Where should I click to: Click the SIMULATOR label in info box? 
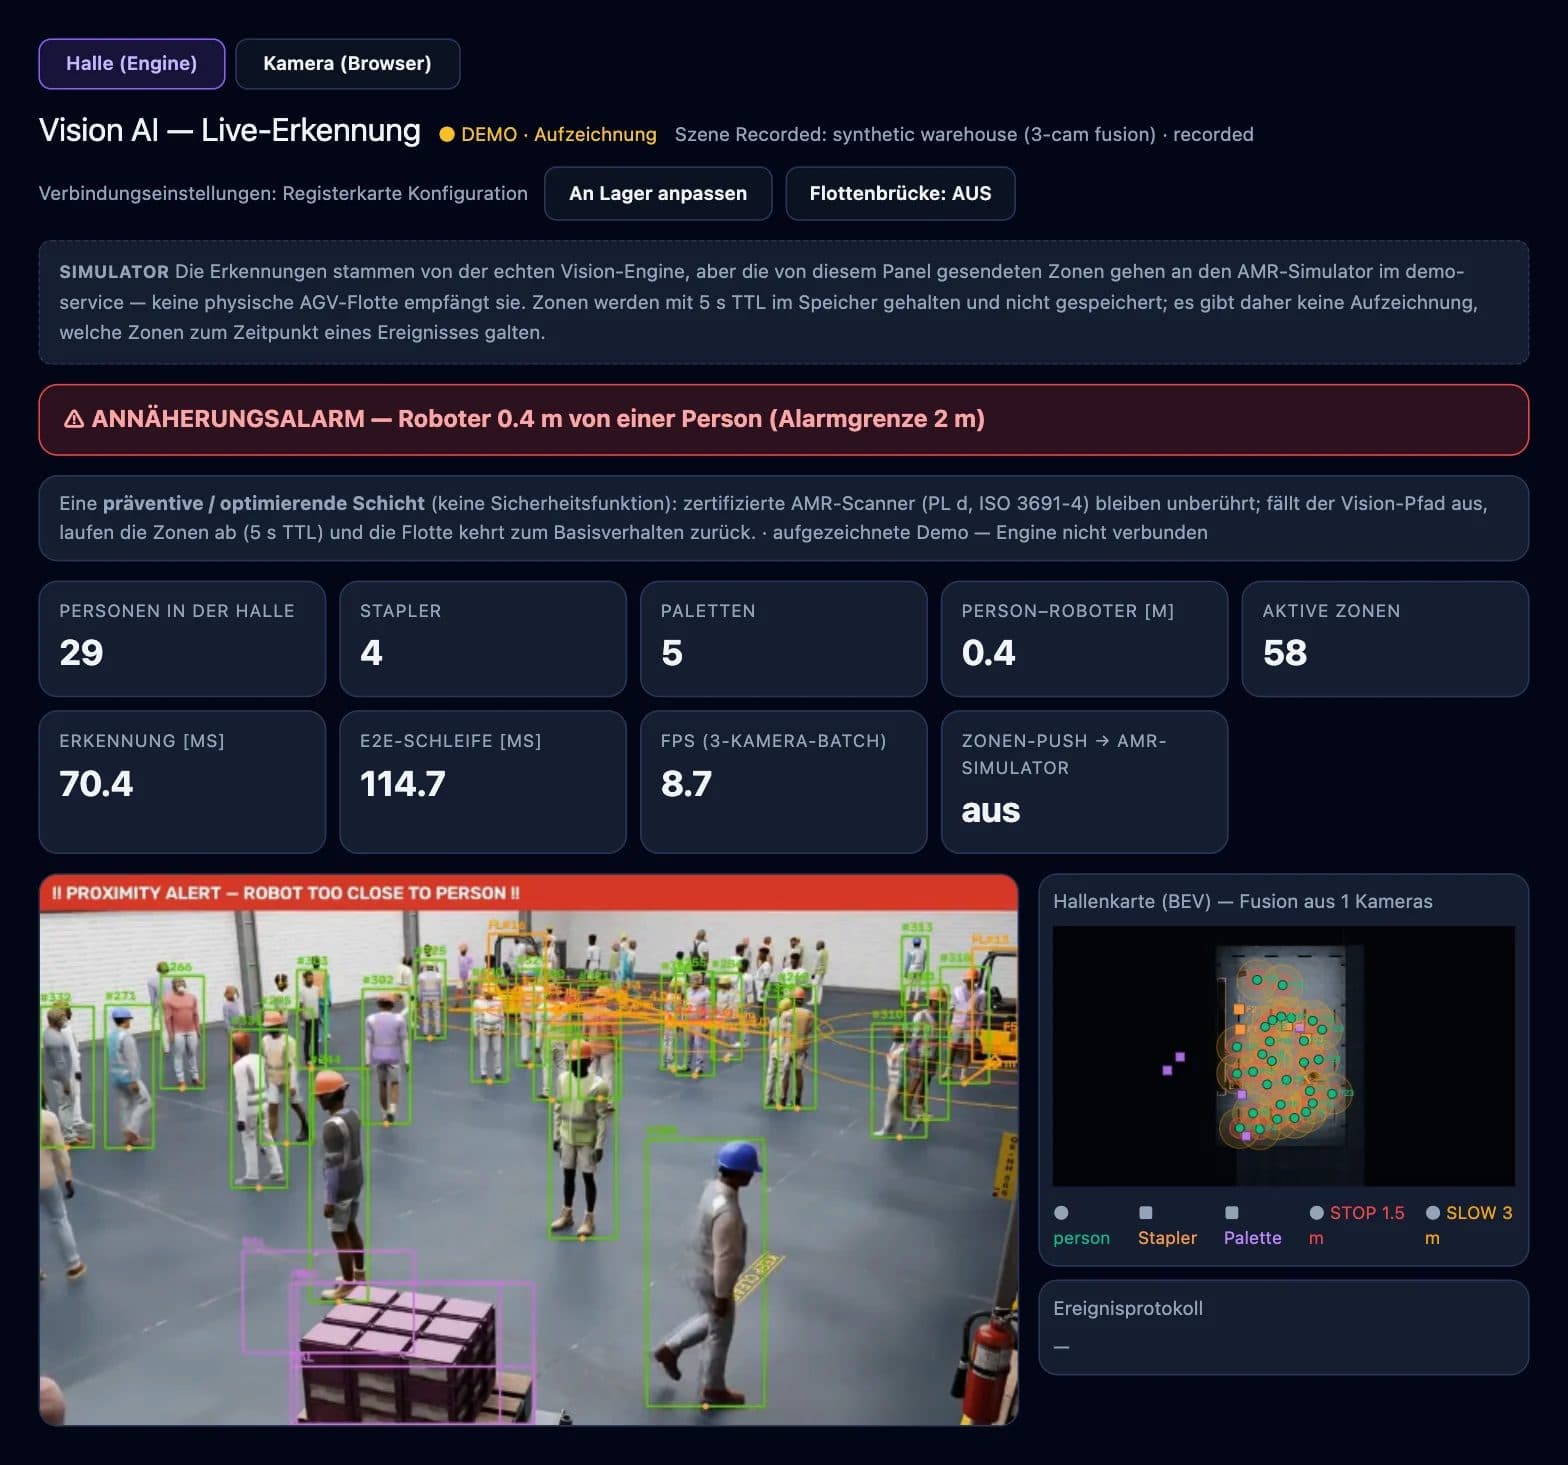(114, 272)
